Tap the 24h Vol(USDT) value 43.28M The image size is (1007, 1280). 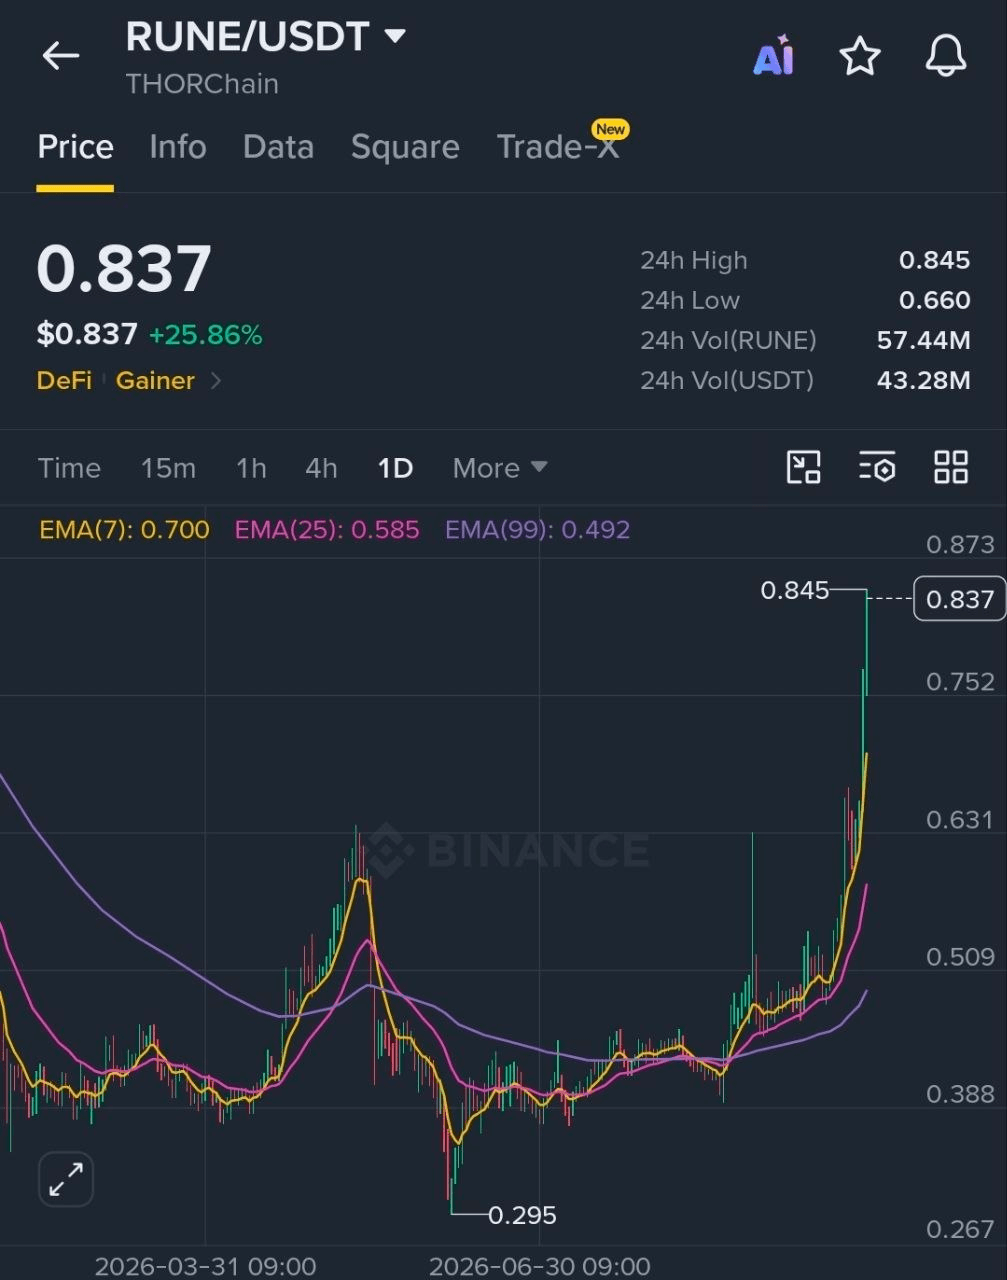pos(923,380)
